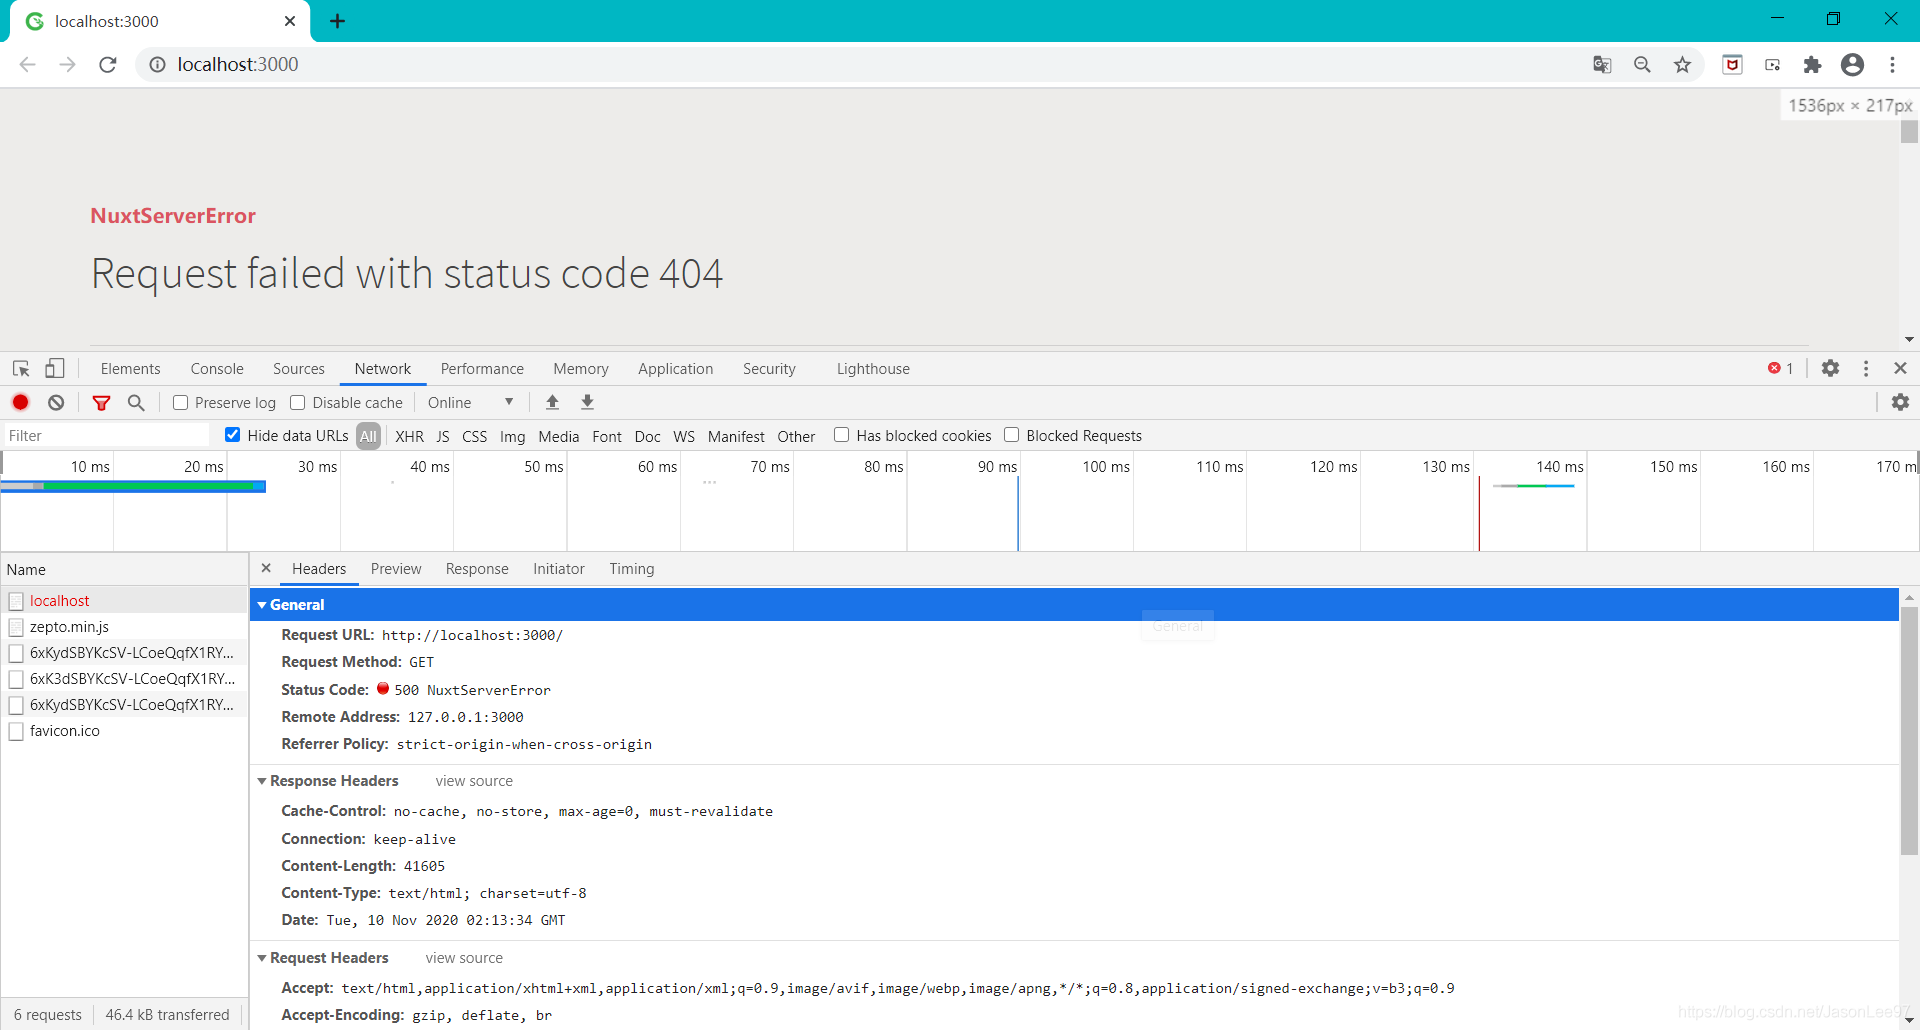
Task: Check Blocked Requests
Action: tap(1011, 434)
